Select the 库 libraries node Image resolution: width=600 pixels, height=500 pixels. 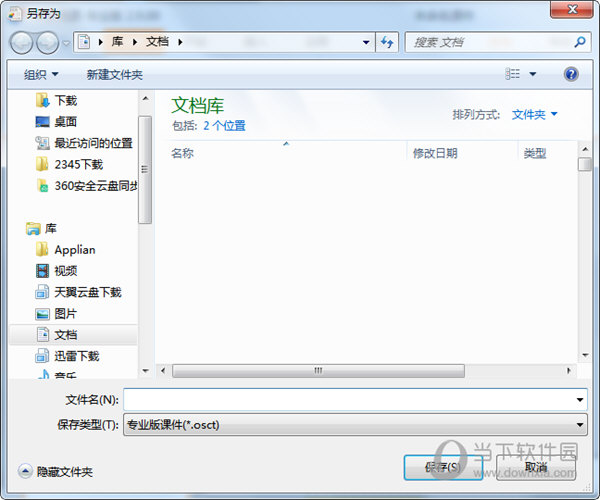pyautogui.click(x=51, y=228)
